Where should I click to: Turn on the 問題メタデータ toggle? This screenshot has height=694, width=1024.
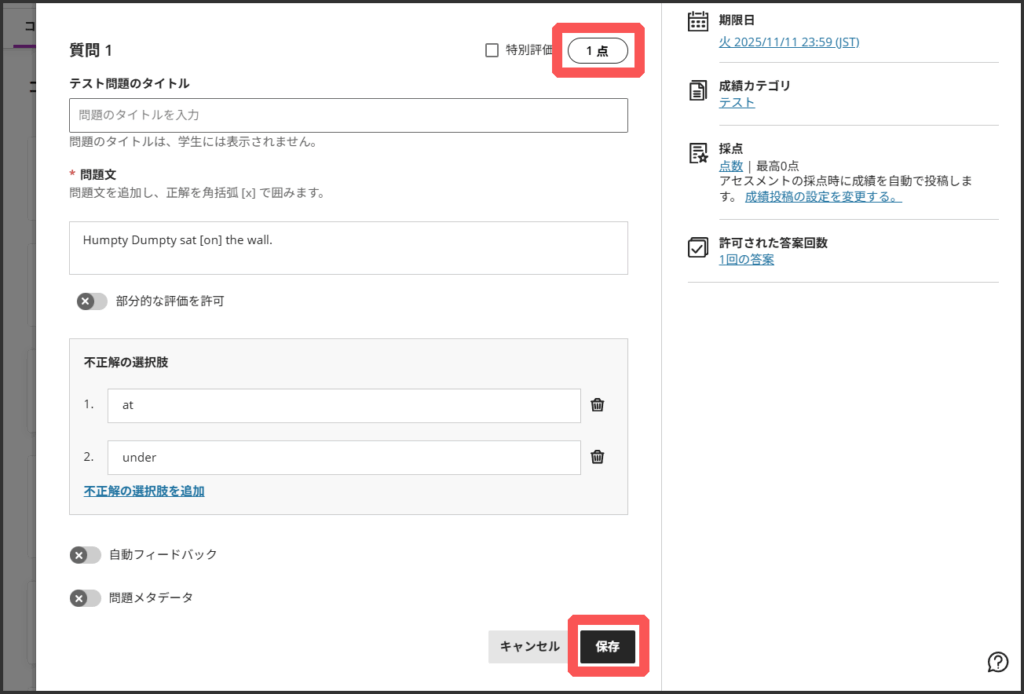tap(86, 598)
